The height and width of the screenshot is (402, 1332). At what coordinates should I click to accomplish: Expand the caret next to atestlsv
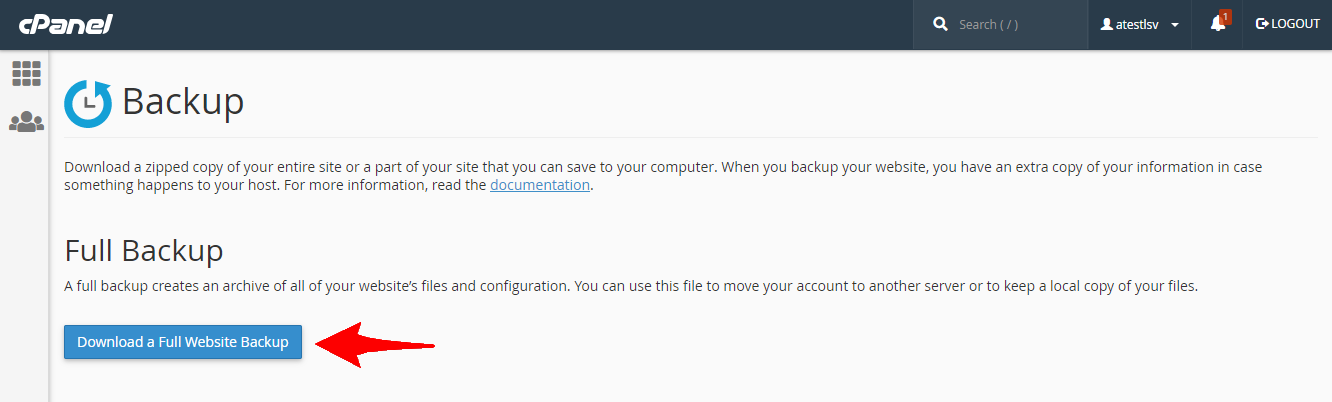click(x=1175, y=25)
